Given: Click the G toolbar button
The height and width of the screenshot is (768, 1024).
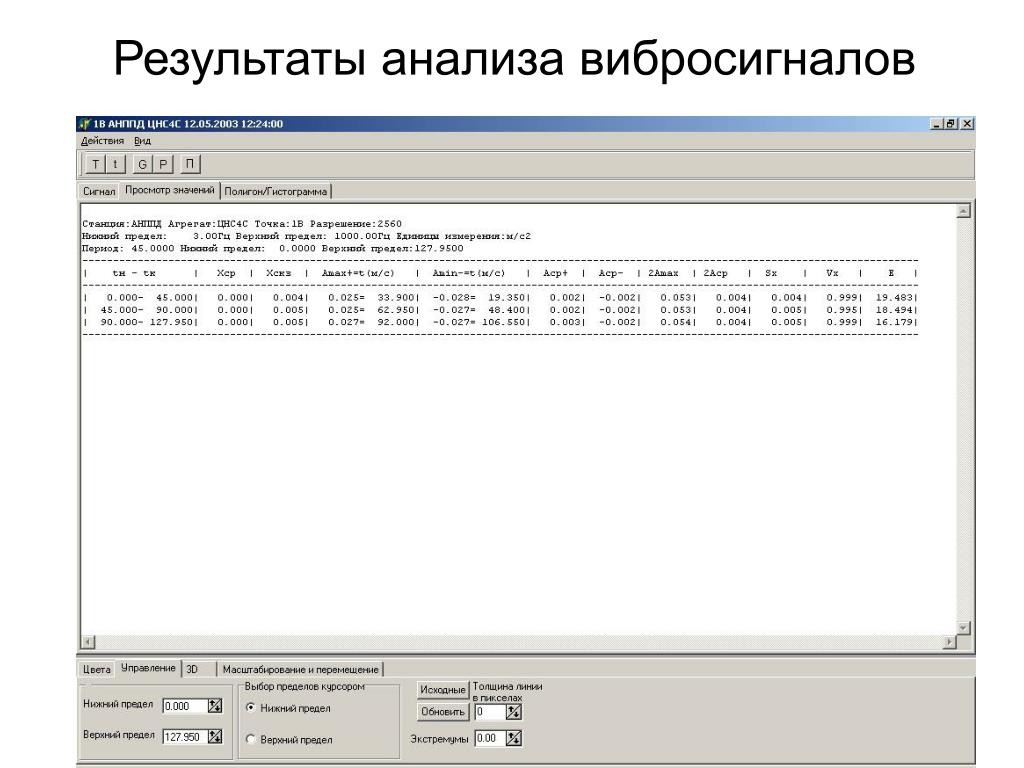Looking at the screenshot, I should tap(142, 164).
